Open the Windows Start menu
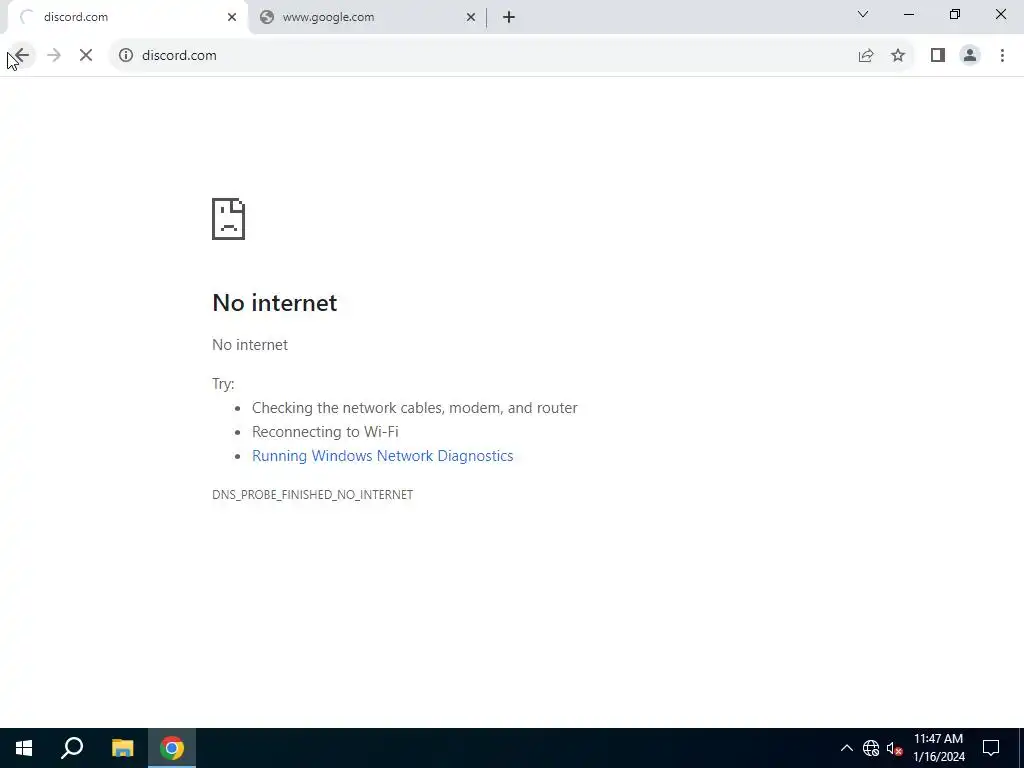This screenshot has width=1024, height=768. click(24, 748)
